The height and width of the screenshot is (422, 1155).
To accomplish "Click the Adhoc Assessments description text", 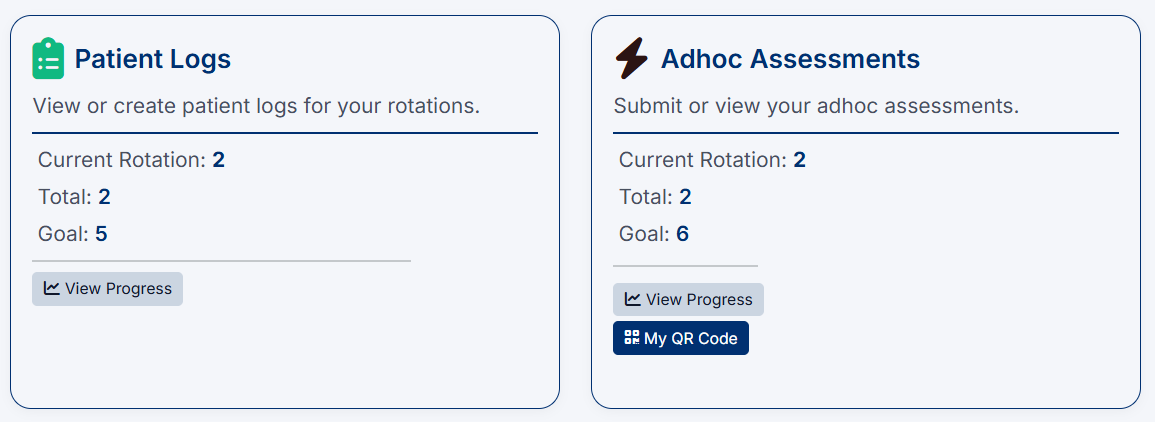I will 816,105.
